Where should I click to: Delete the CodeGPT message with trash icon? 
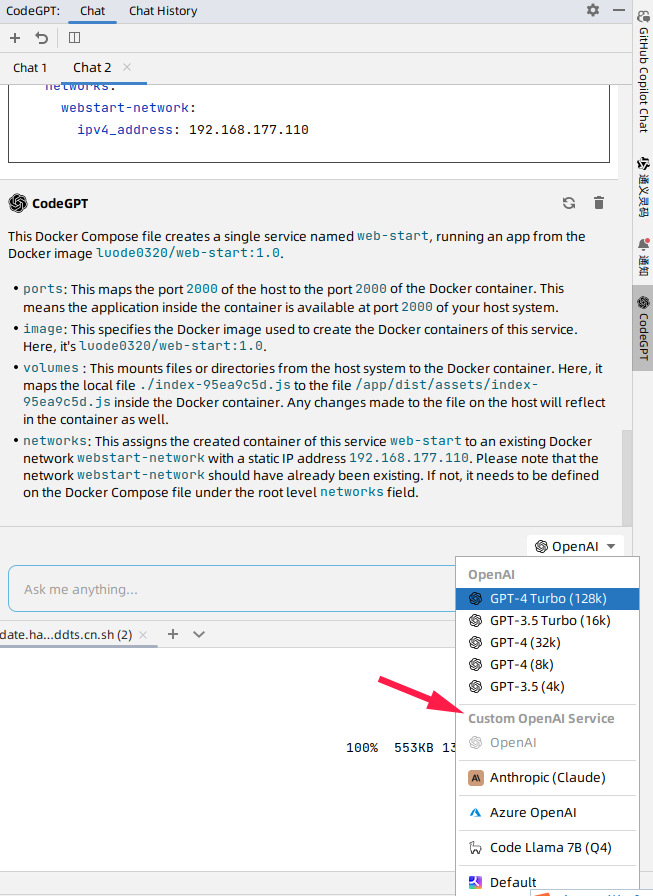tap(599, 203)
